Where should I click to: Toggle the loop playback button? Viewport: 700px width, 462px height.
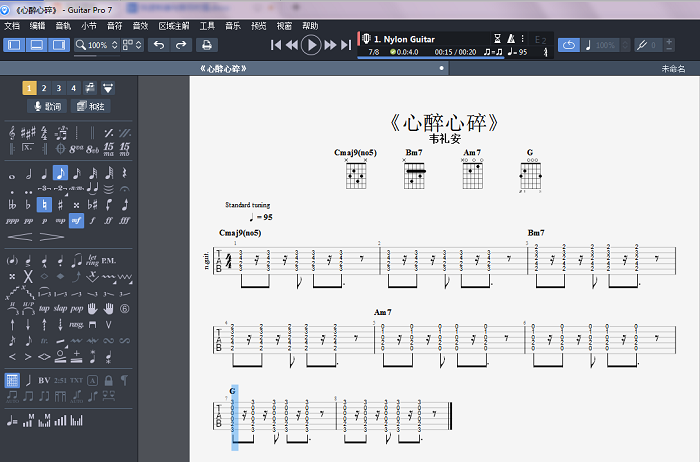tap(568, 45)
